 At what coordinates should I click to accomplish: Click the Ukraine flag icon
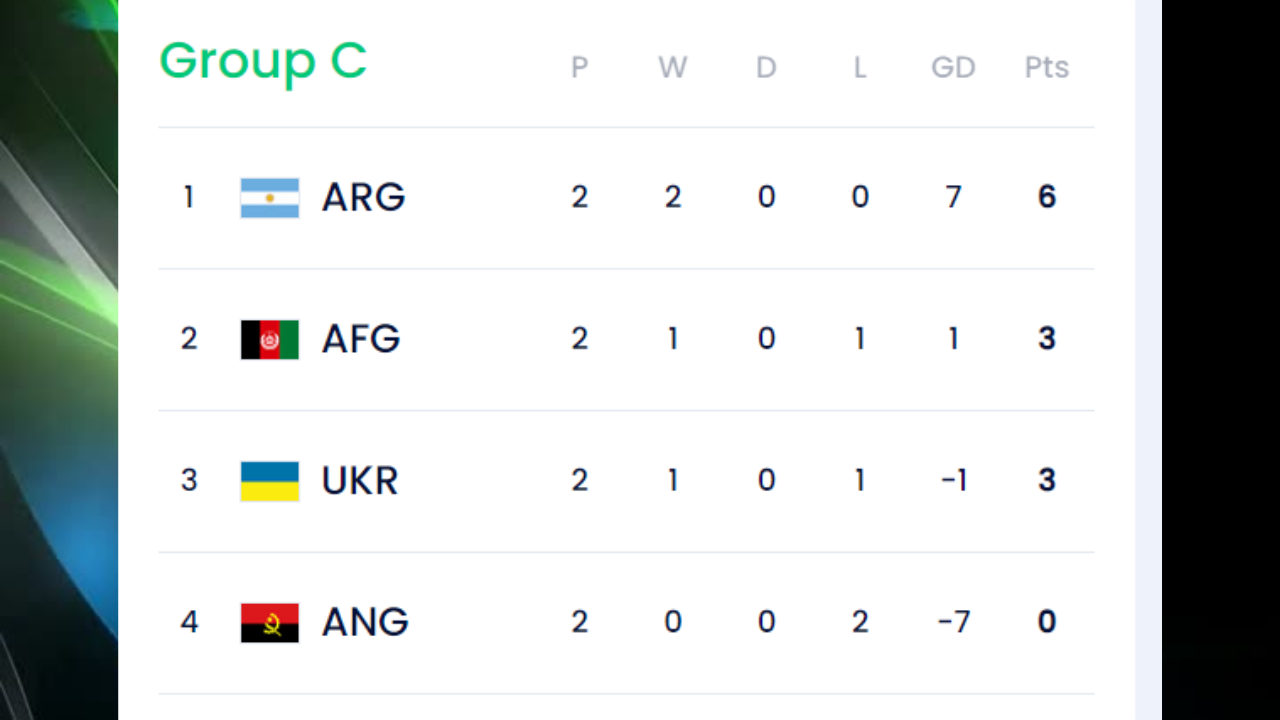pos(270,481)
